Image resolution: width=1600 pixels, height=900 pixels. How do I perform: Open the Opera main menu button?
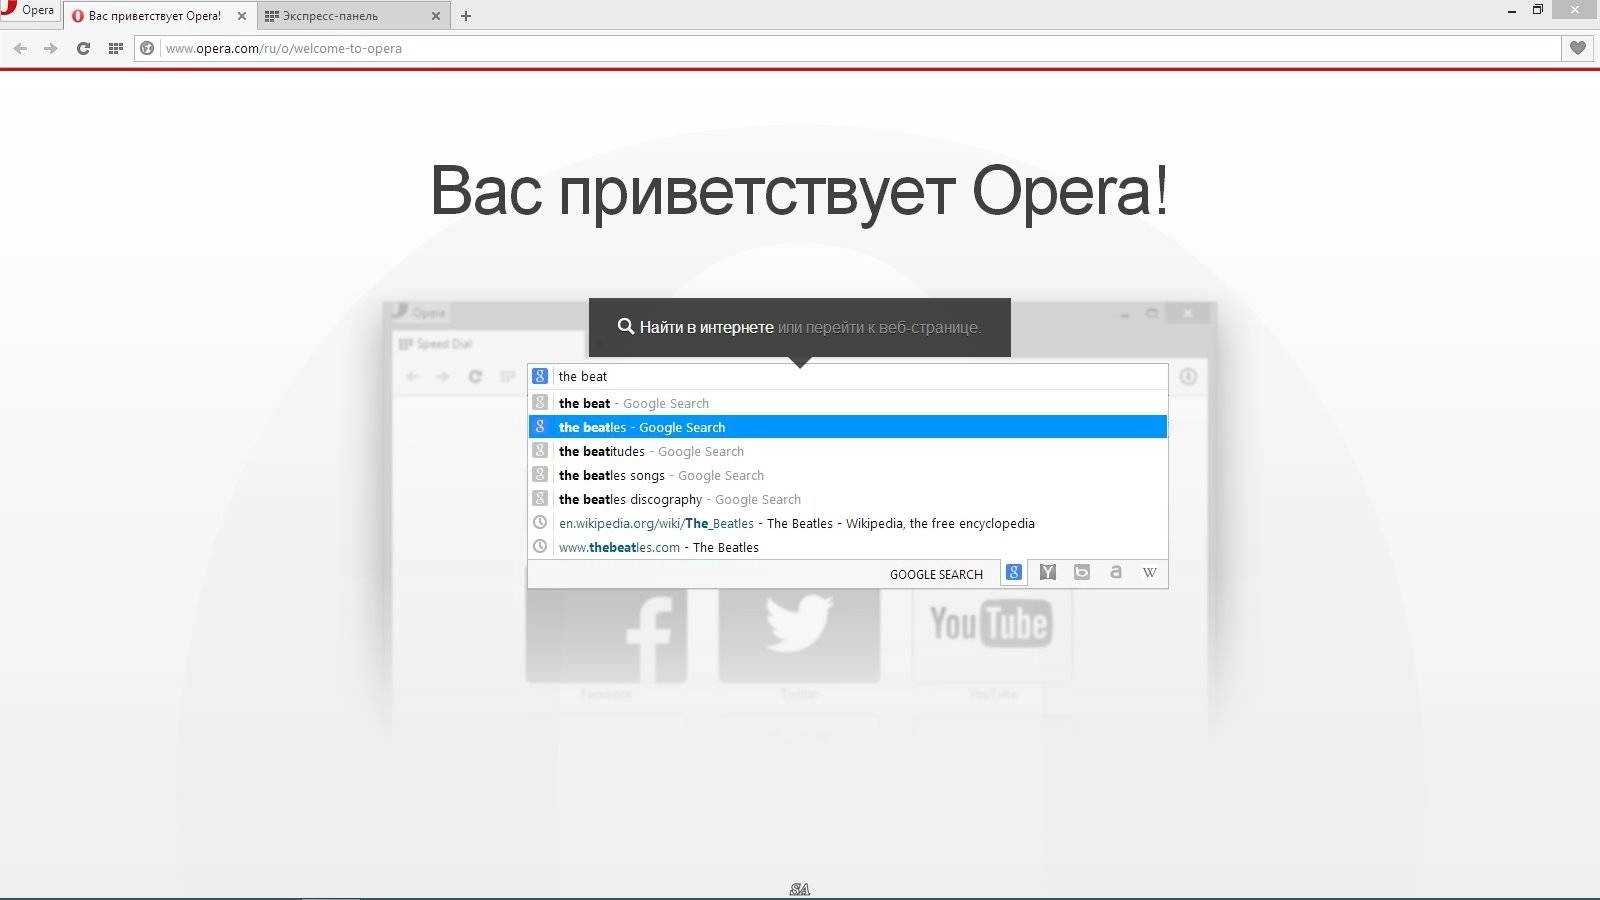point(29,10)
